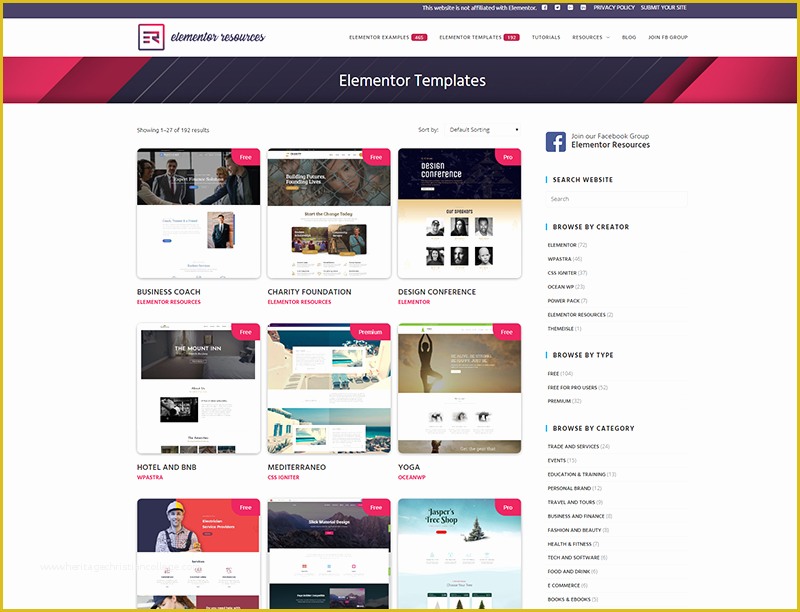
Task: Open WPAstra creator link under Hotel and BnB
Action: coord(150,478)
